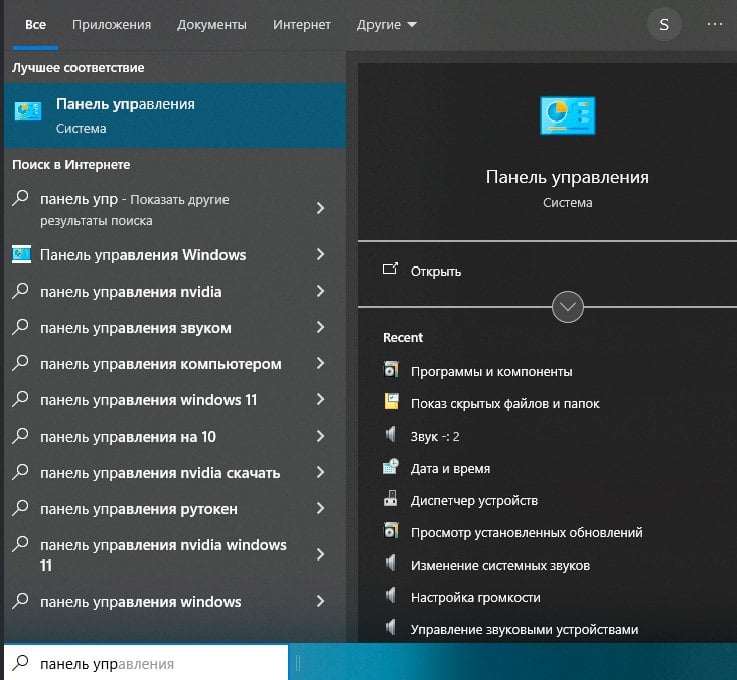Viewport: 737px width, 680px height.
Task: Click the speaker icon beside Звук -: 2
Action: [391, 434]
